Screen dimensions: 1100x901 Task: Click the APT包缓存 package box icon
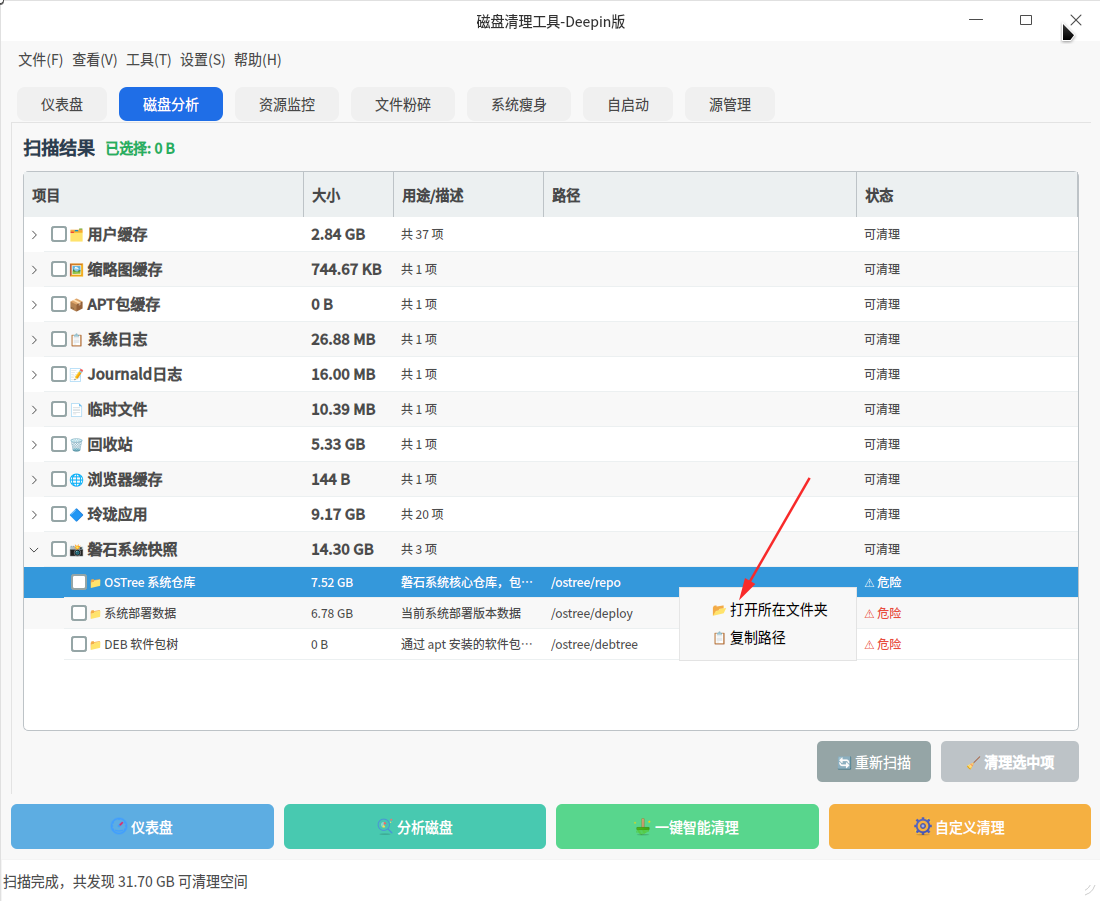point(76,305)
